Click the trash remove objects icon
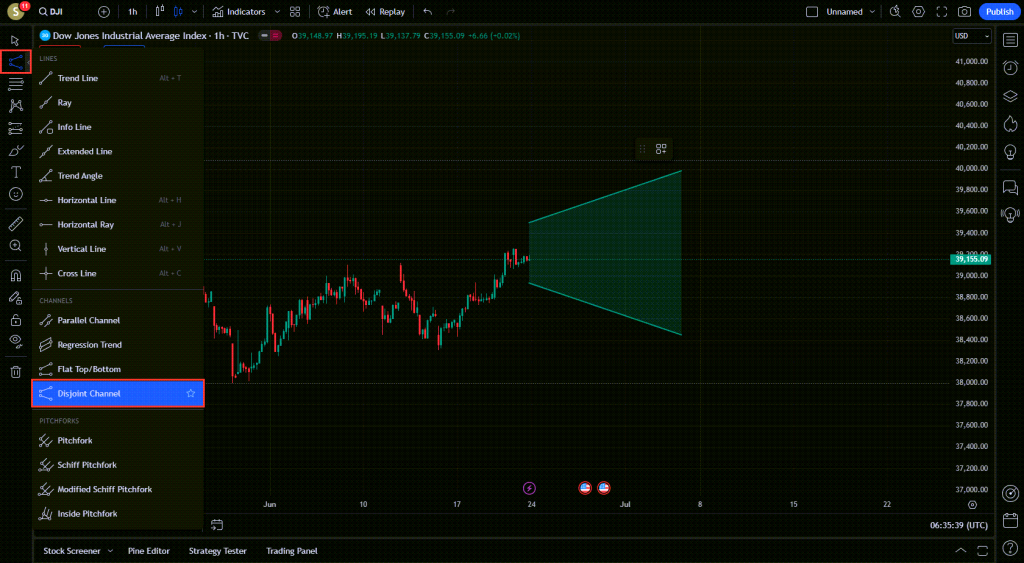Screen dimensions: 1024x563 tap(15, 372)
